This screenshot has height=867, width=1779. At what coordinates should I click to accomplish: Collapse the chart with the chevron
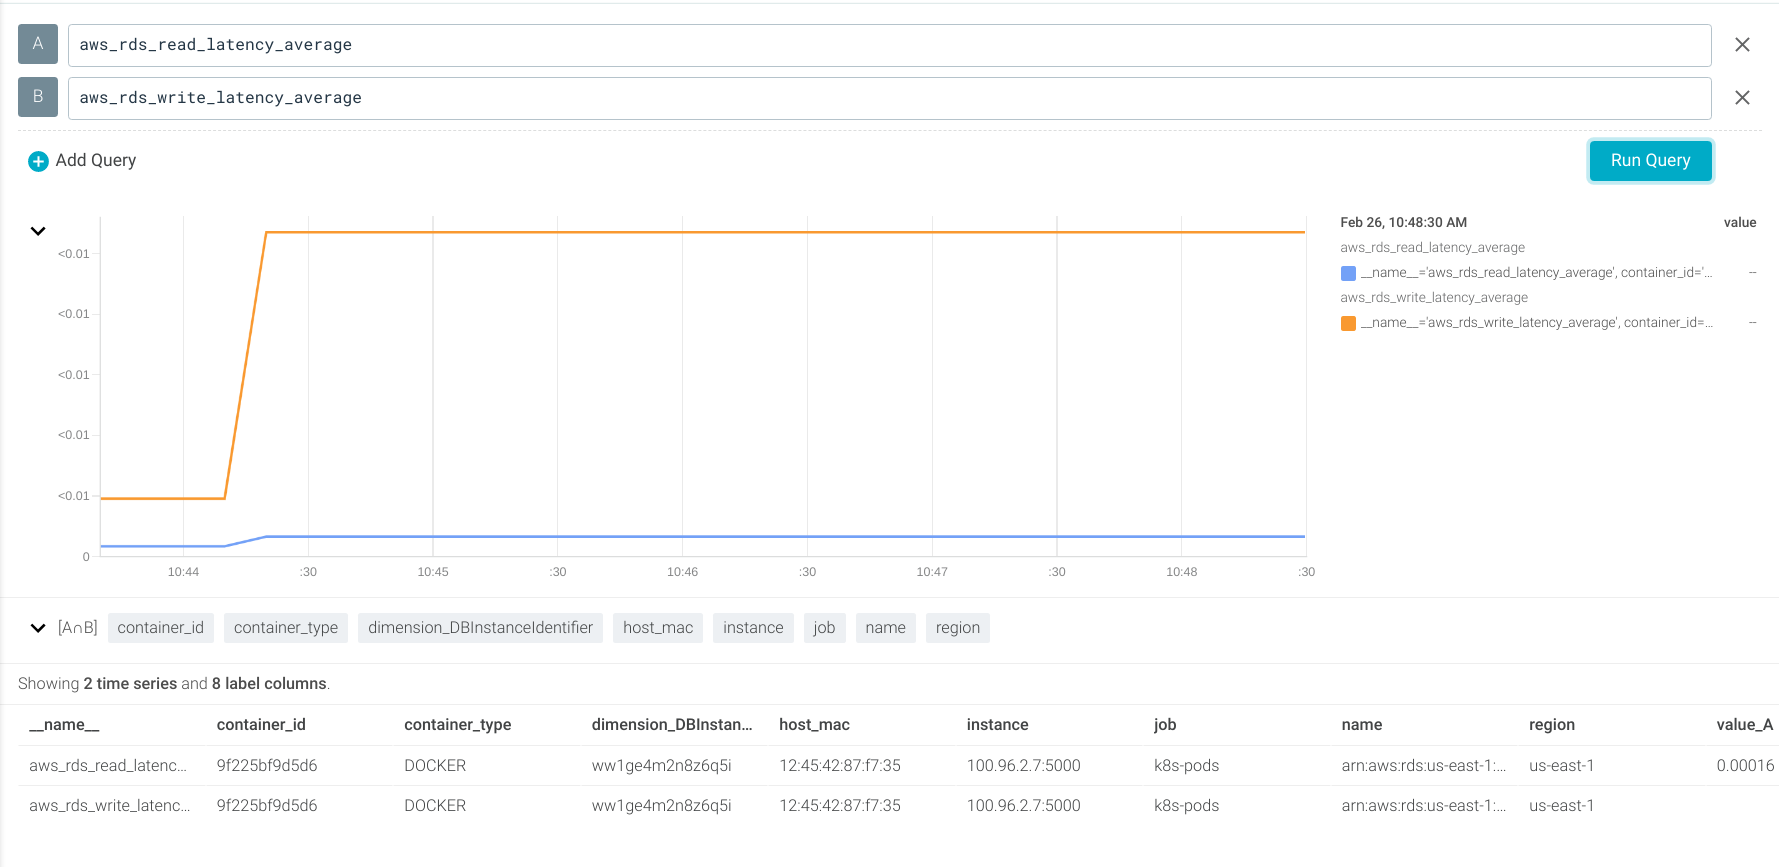38,231
